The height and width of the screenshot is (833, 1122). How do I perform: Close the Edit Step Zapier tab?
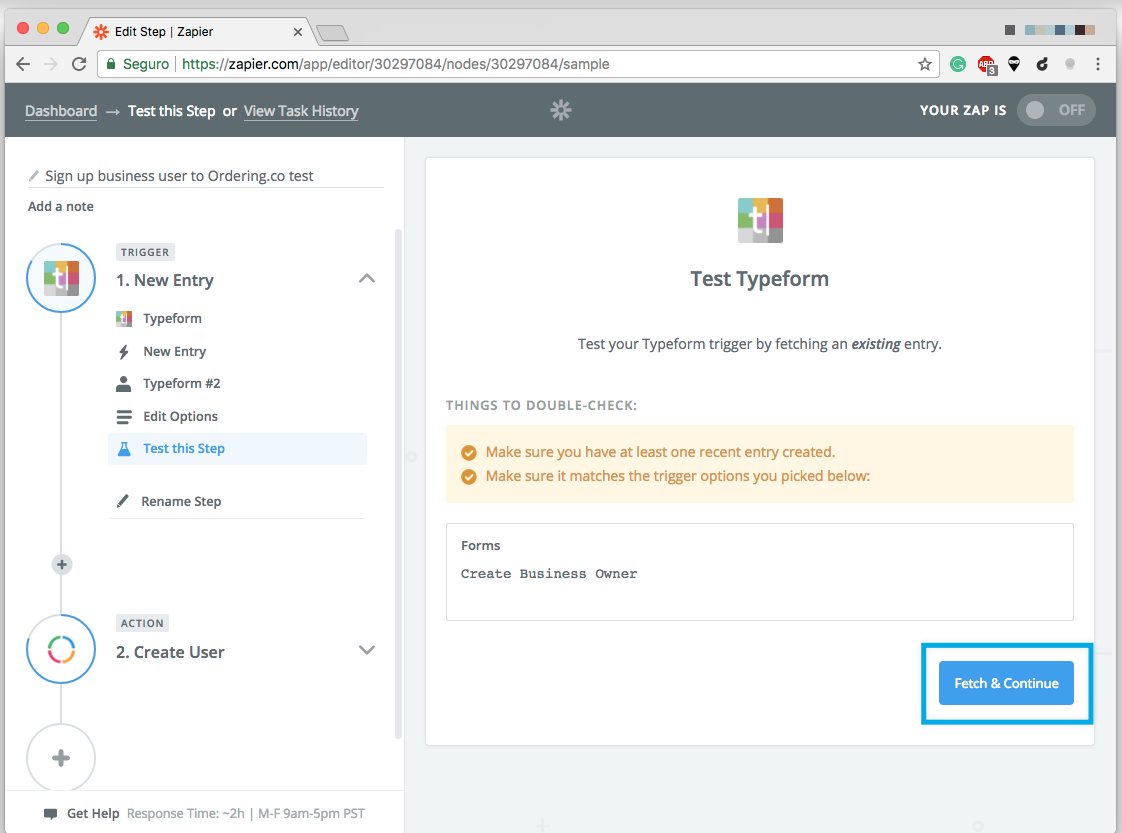click(x=298, y=32)
